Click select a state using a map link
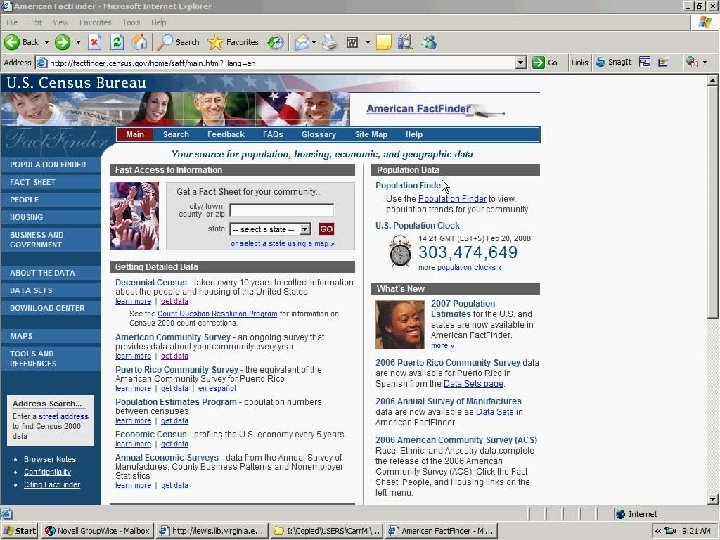This screenshot has height=540, width=720. (x=282, y=244)
